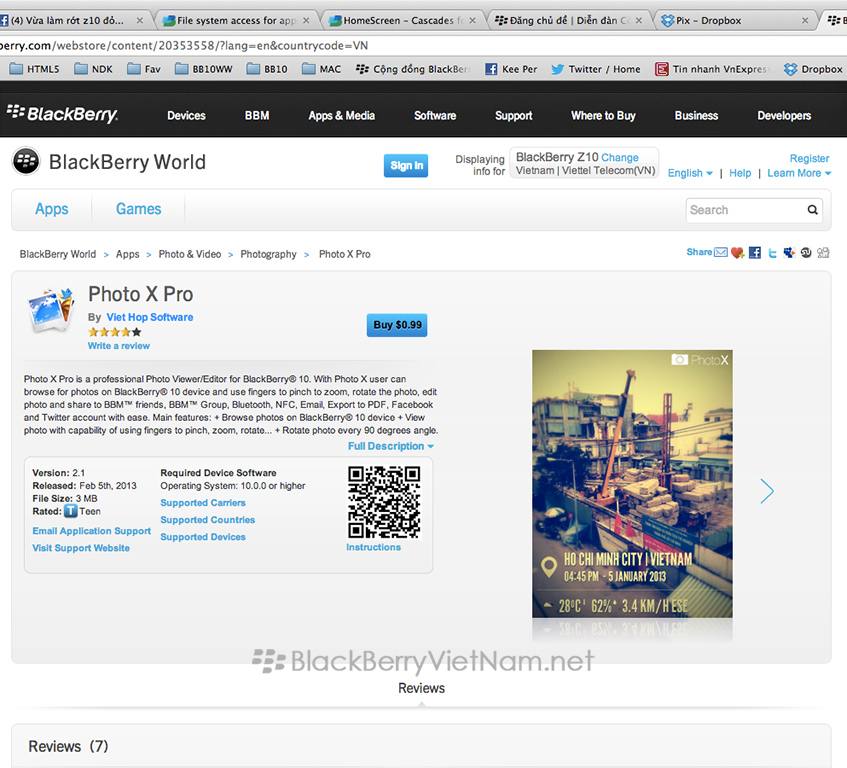Screen dimensions: 847x768
Task: Open the Apps & Media menu
Action: coord(341,116)
